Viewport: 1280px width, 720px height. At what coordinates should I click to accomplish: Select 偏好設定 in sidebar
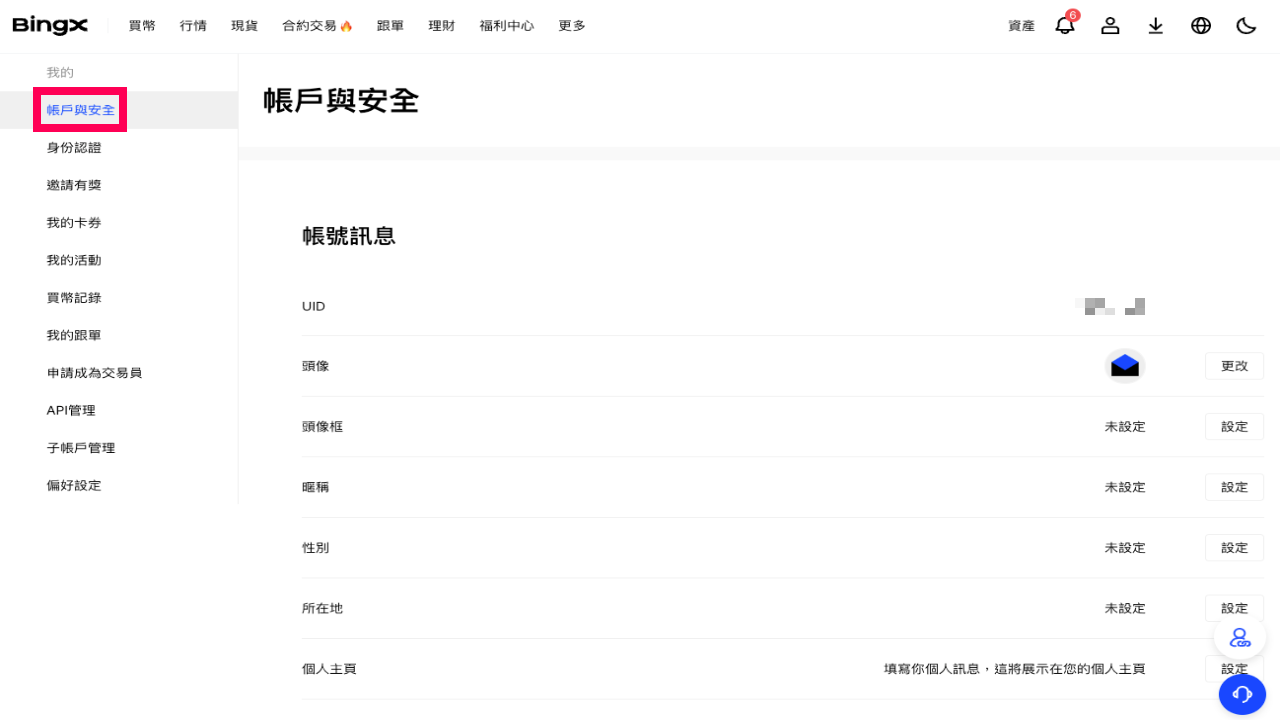click(74, 485)
